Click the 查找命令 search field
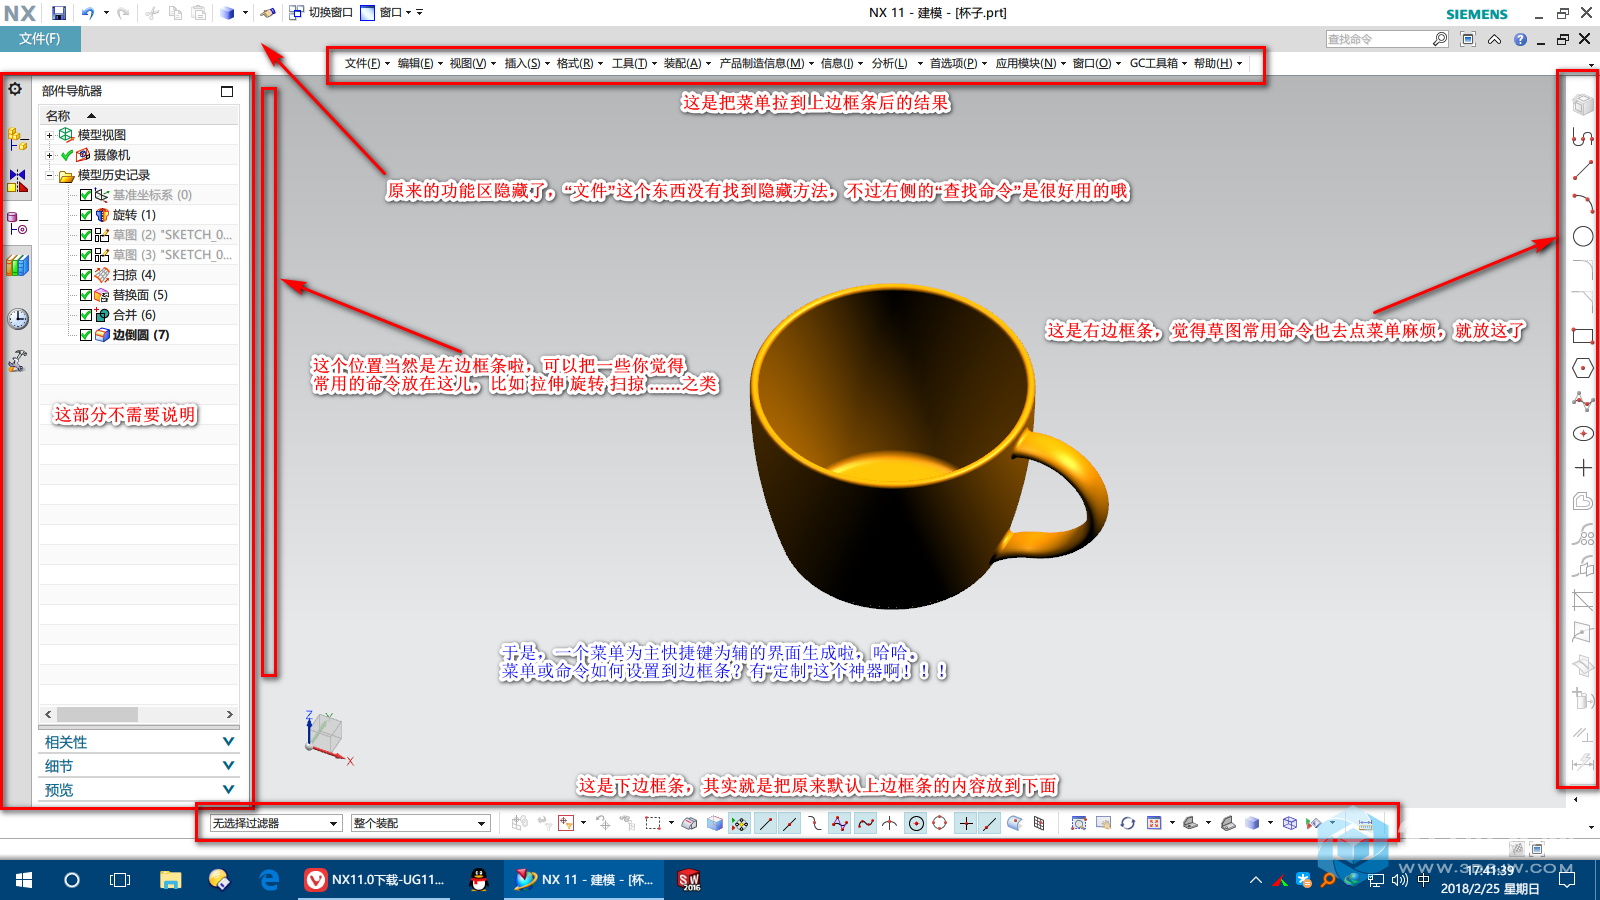The width and height of the screenshot is (1600, 900). 1379,39
